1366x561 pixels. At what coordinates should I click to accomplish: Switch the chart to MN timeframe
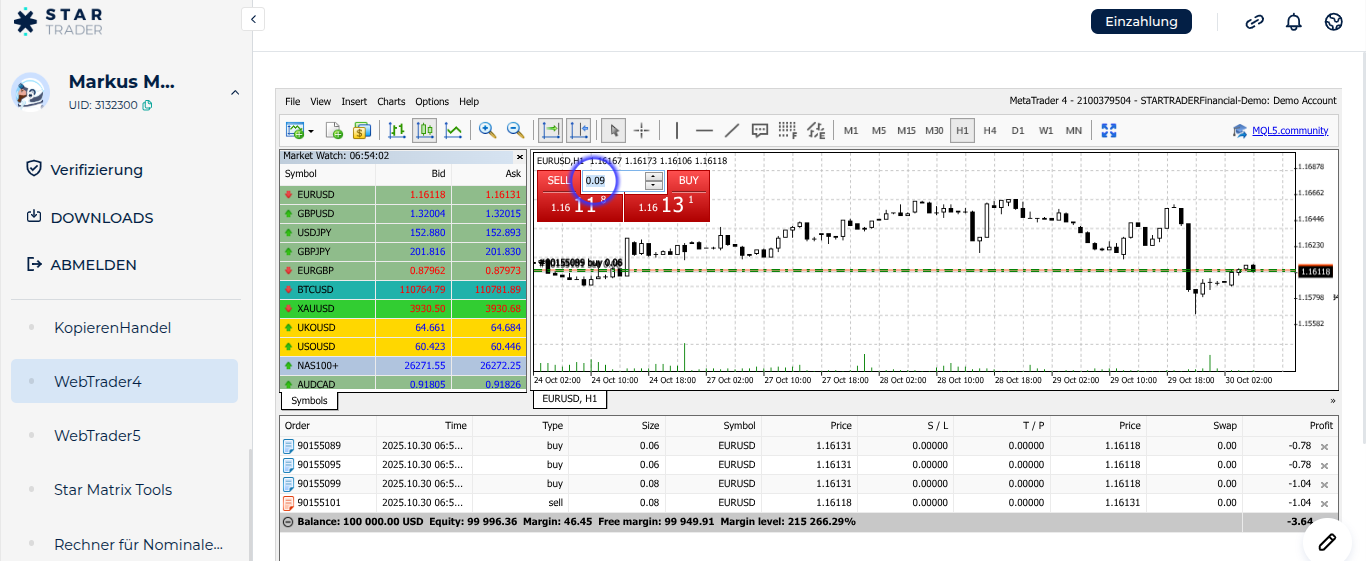(x=1073, y=130)
